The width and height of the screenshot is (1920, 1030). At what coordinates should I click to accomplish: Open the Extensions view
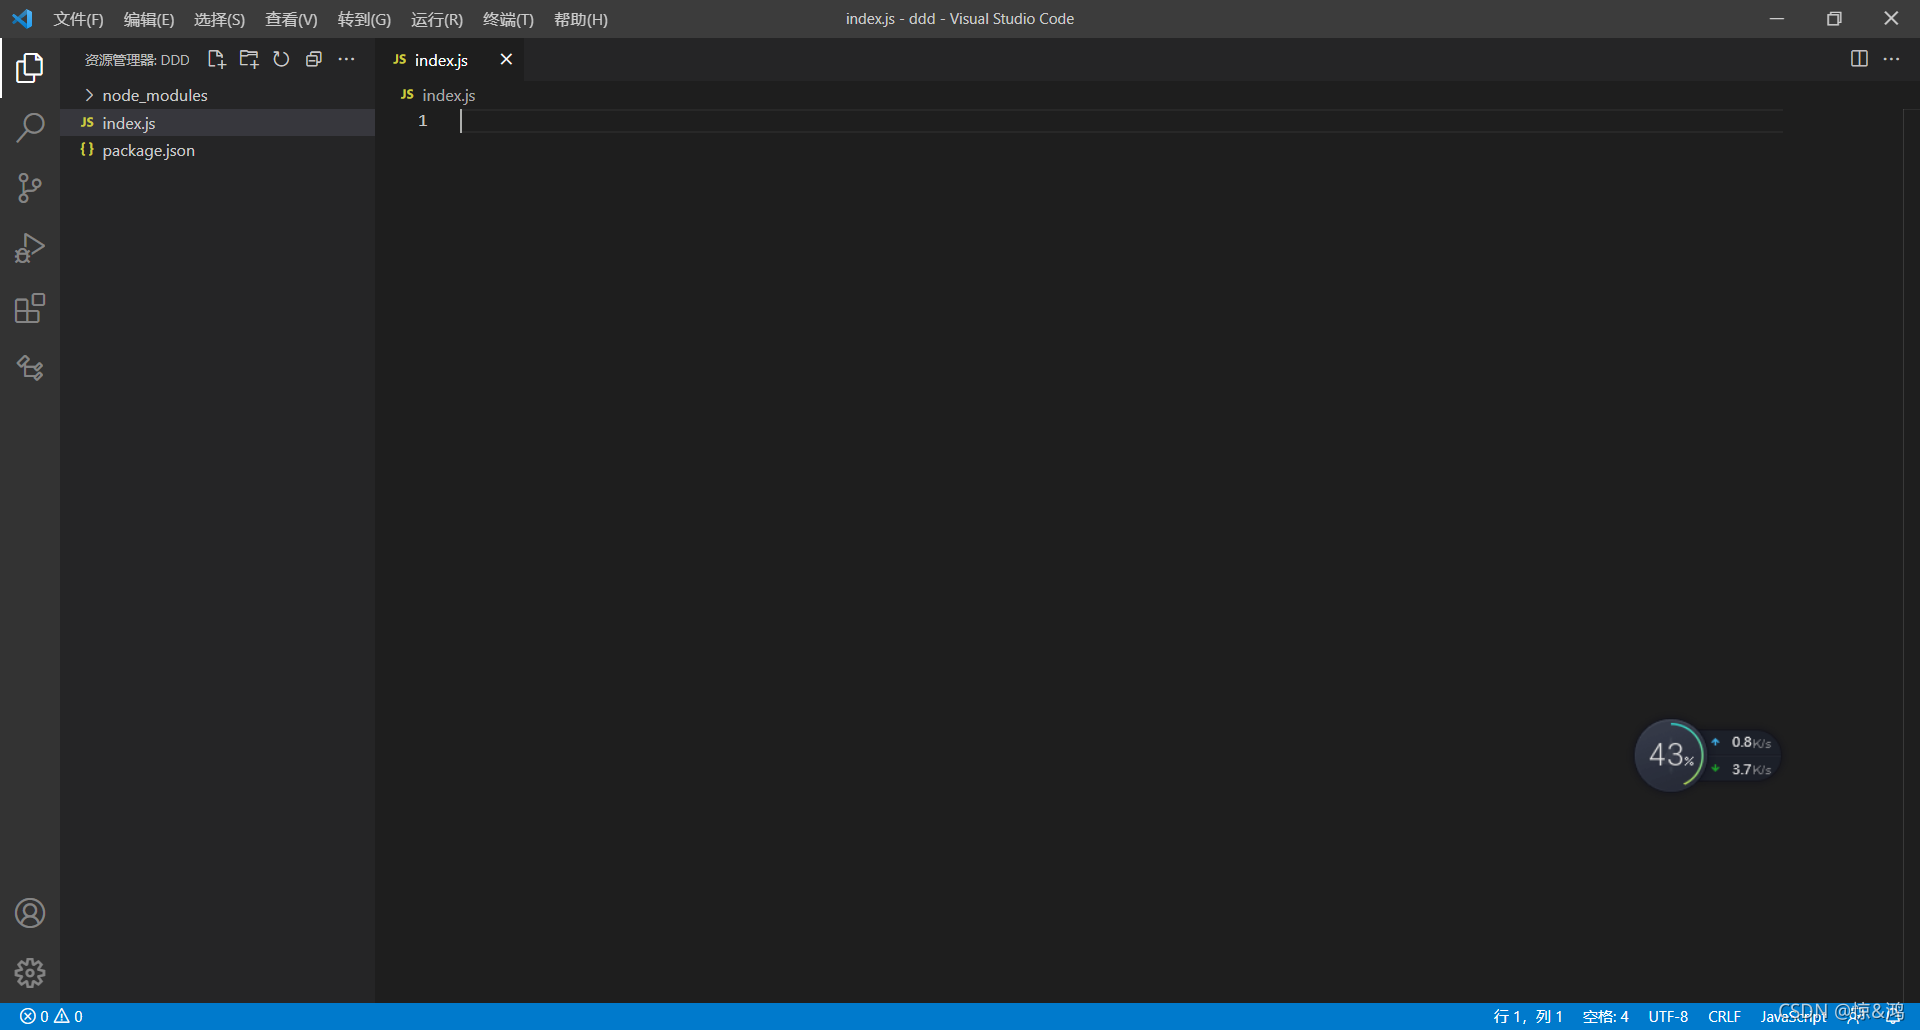(30, 308)
